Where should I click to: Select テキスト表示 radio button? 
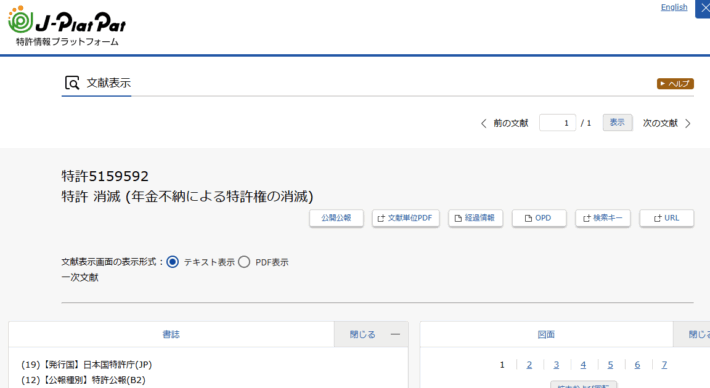(173, 262)
